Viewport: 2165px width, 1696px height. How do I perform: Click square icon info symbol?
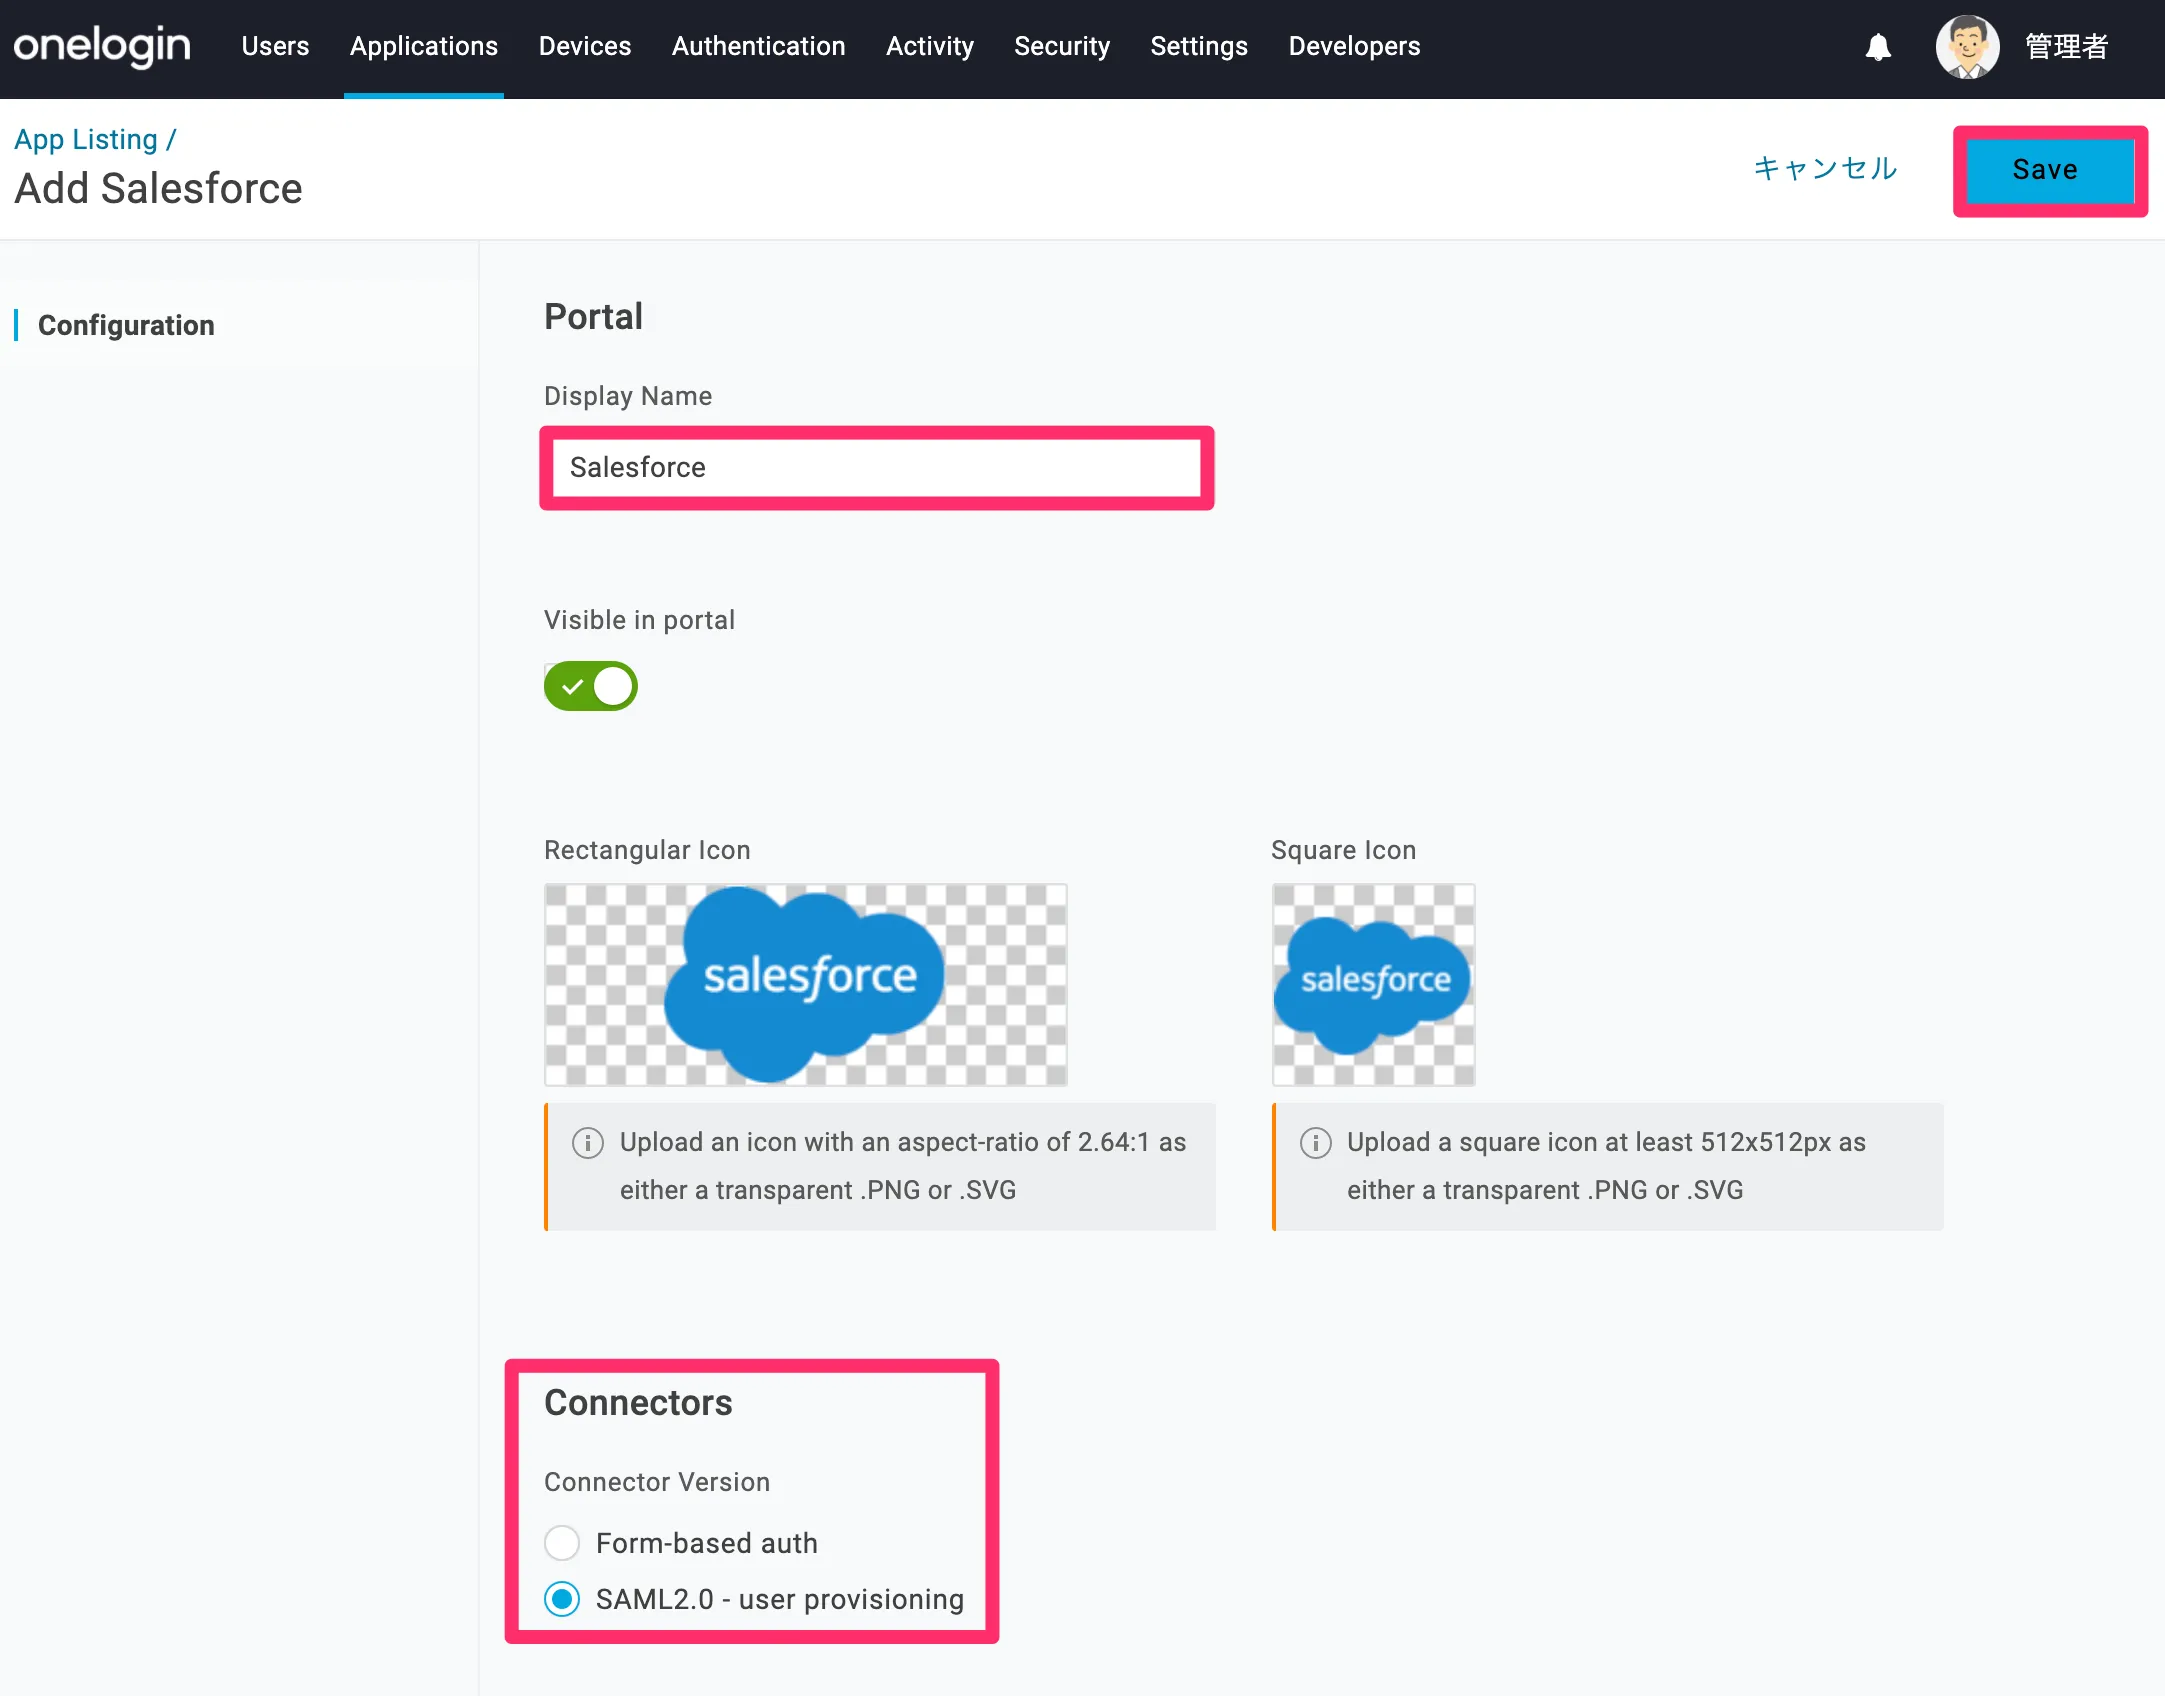(1315, 1142)
